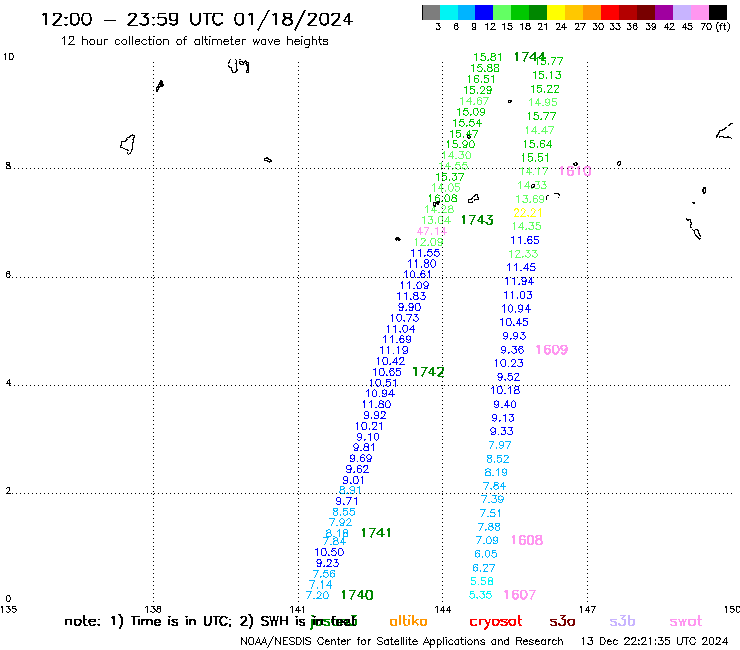Click the 7.20 wave height value

coord(317,595)
